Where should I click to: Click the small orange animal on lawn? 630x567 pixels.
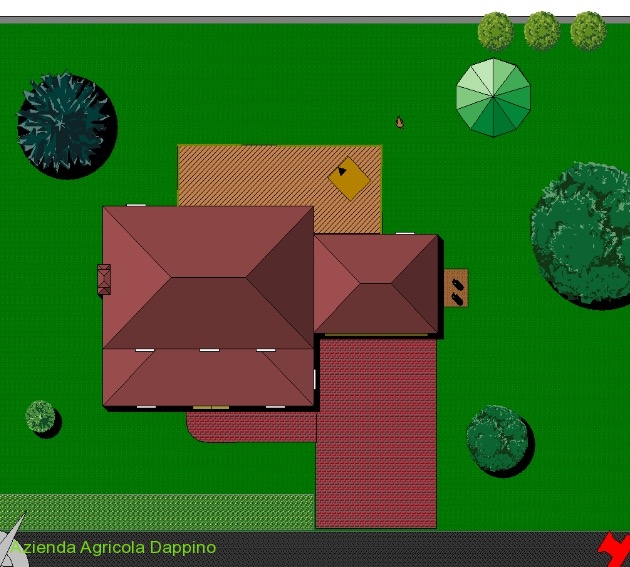click(399, 122)
